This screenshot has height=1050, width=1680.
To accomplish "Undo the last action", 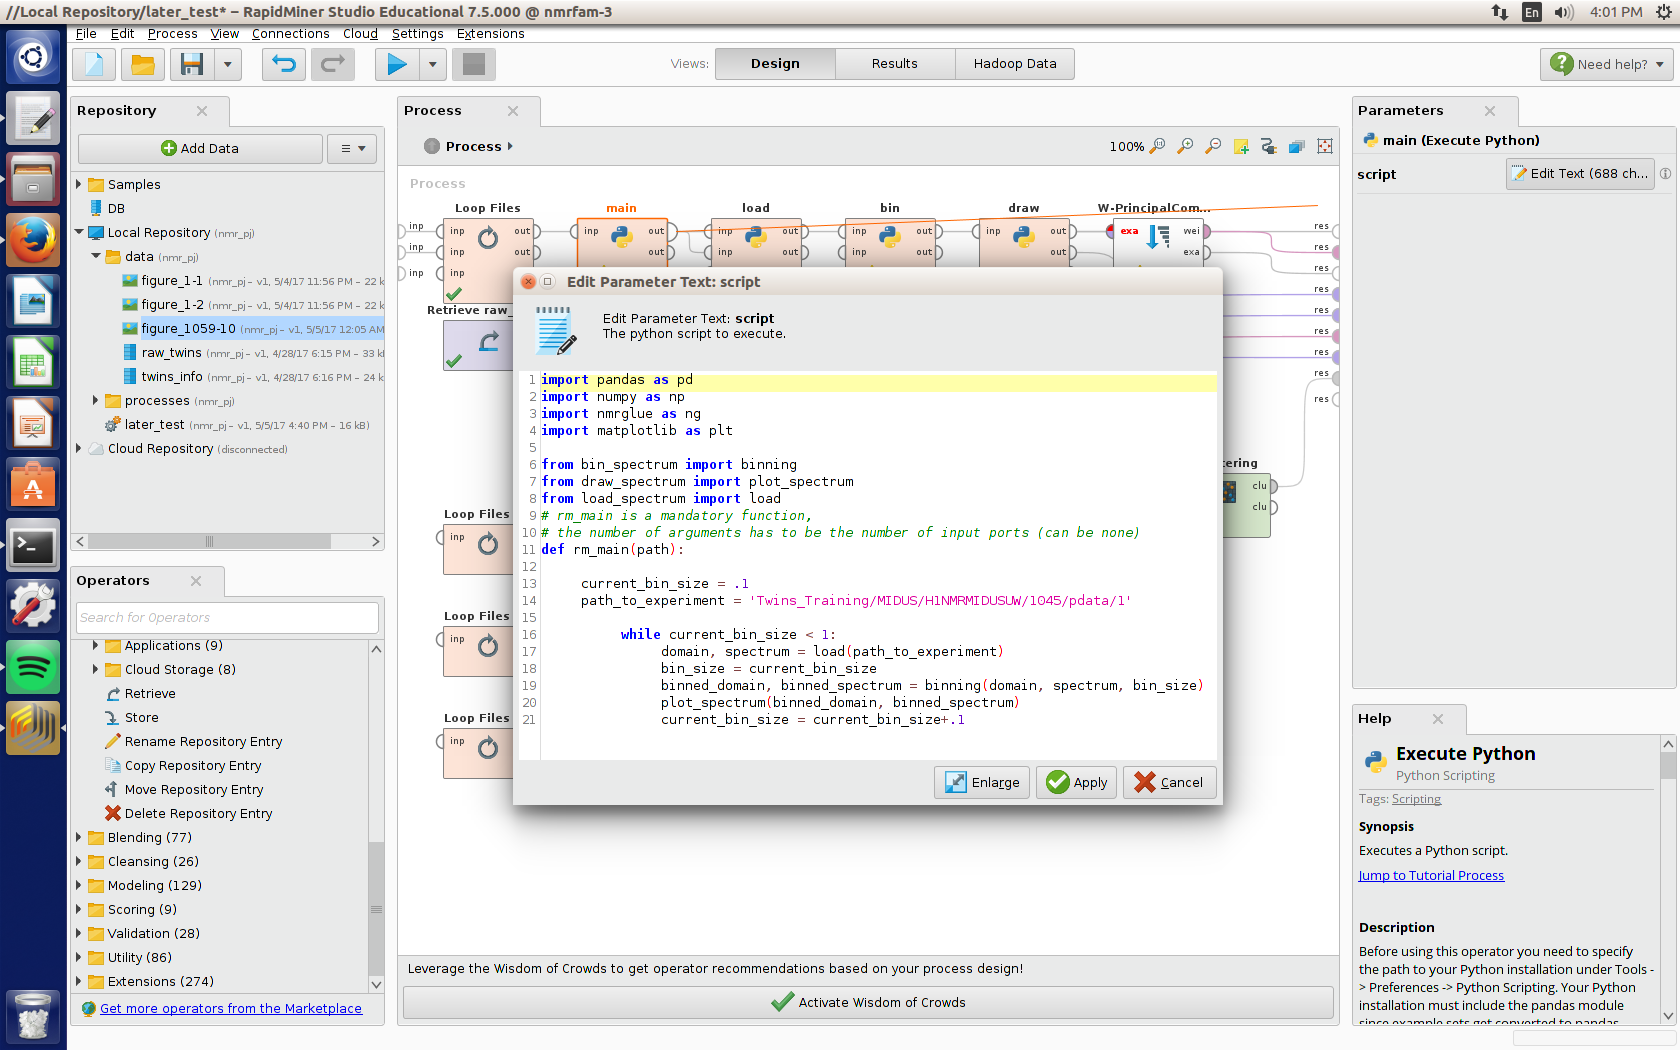I will coord(284,63).
